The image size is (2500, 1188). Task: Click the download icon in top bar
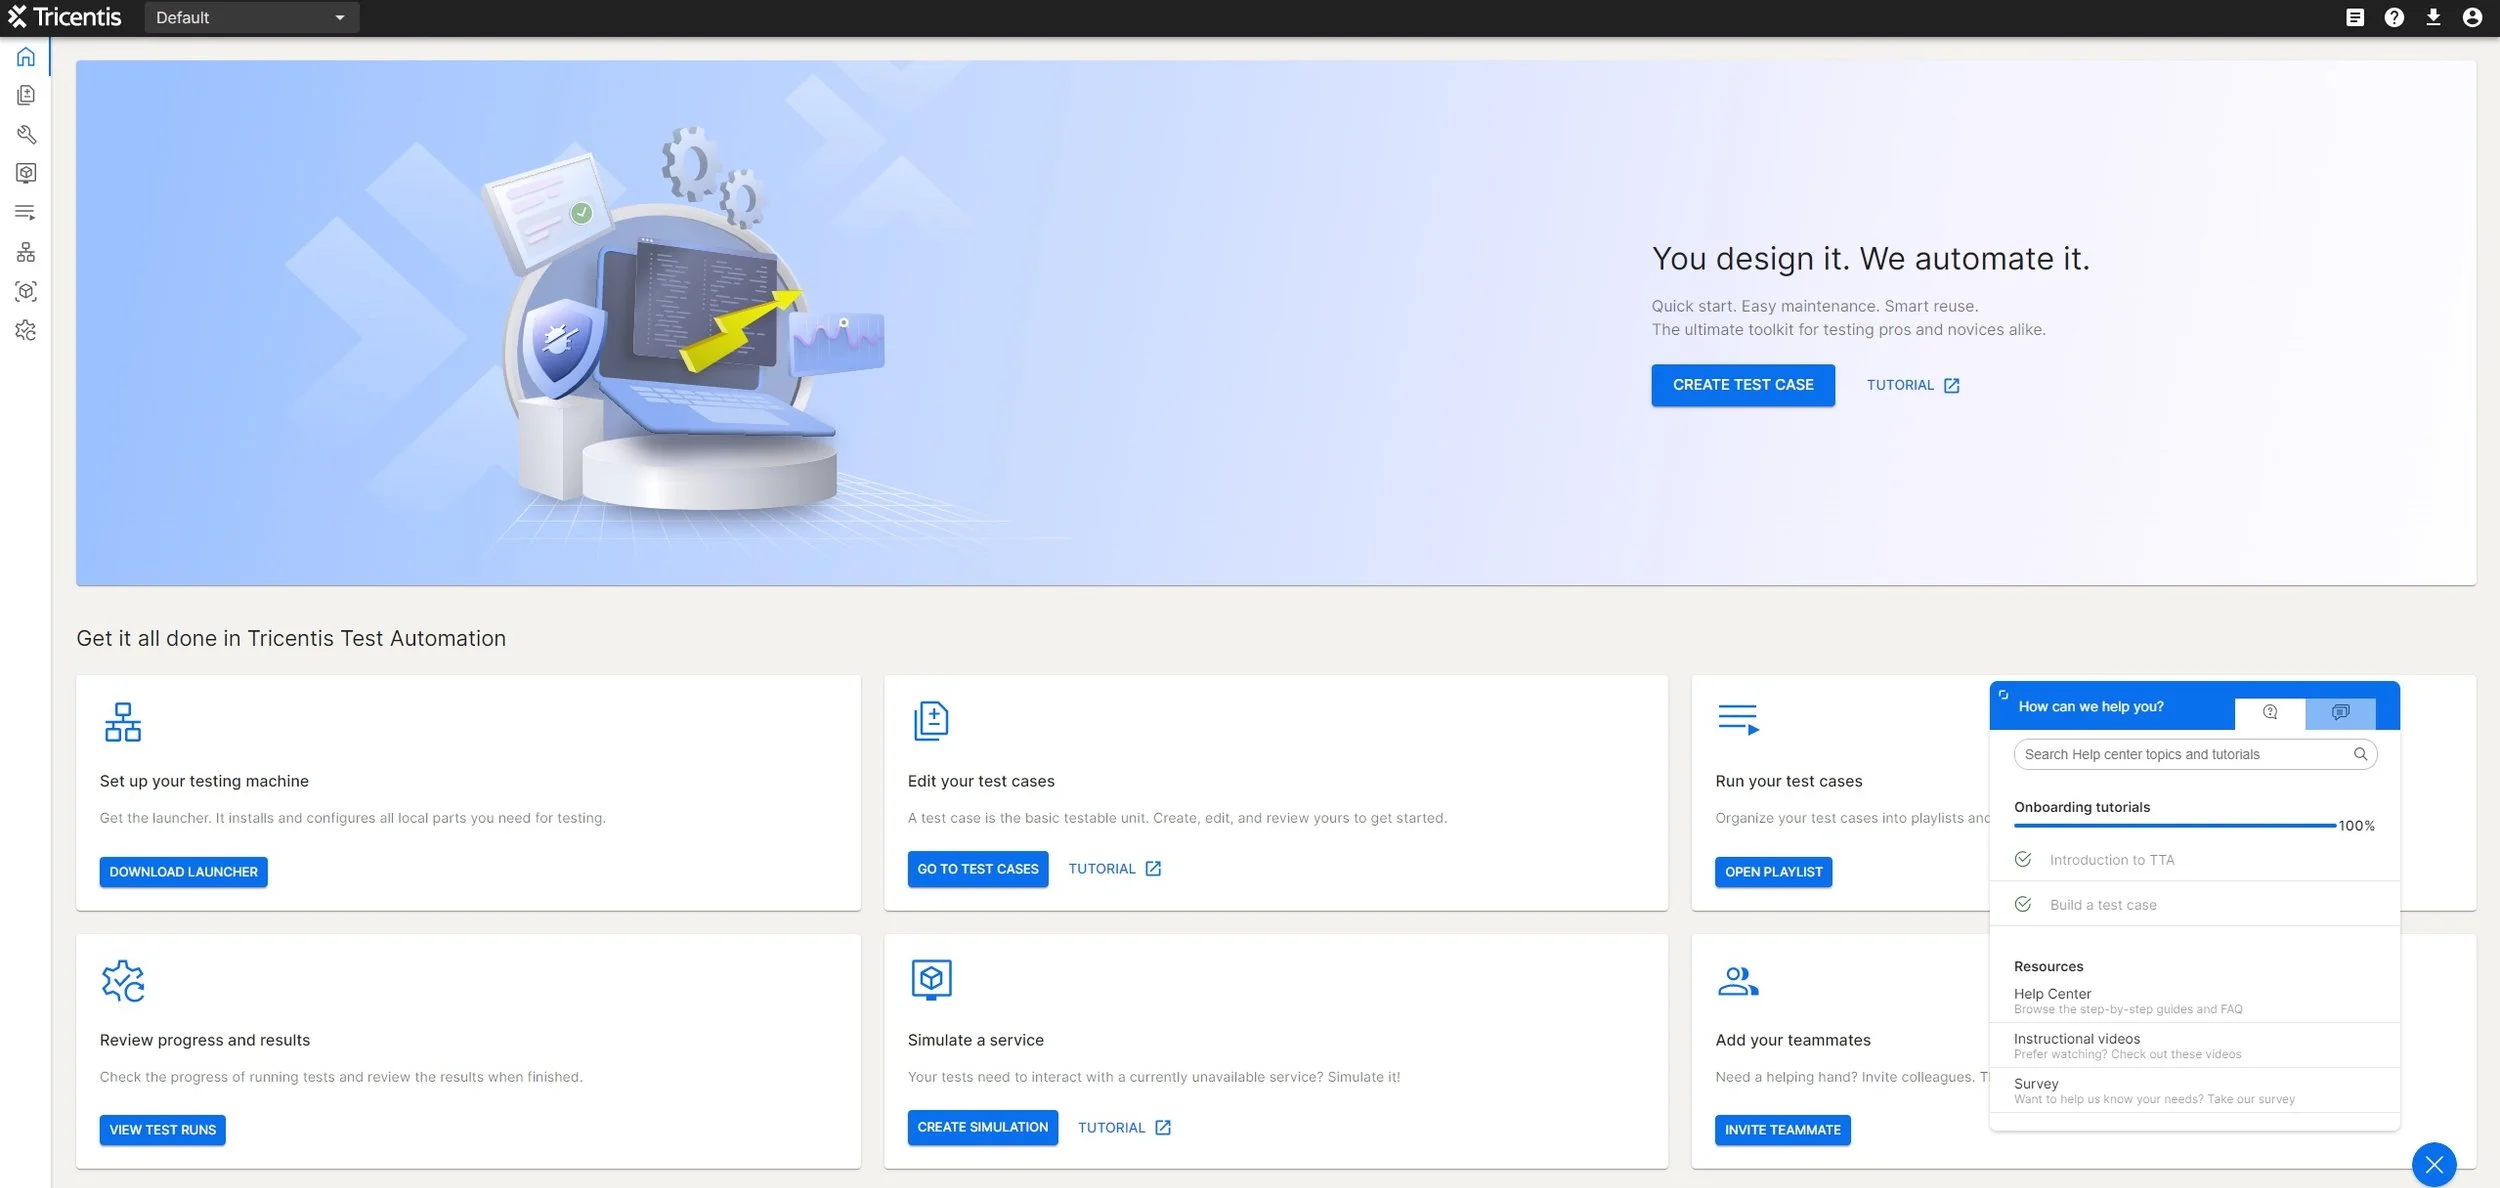point(2433,17)
